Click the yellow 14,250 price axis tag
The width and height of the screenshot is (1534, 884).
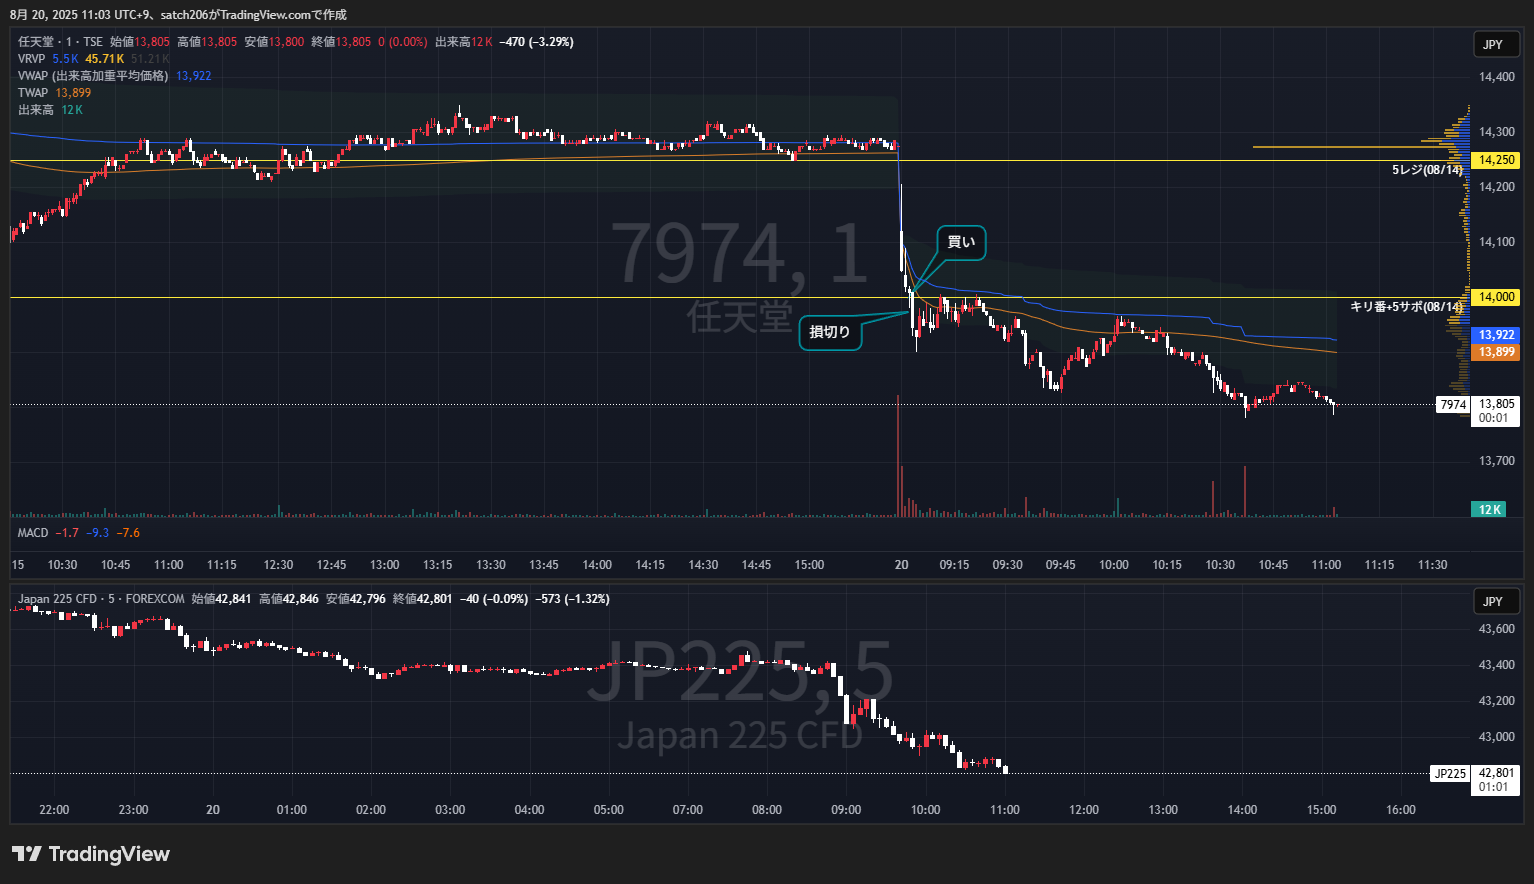tap(1497, 160)
